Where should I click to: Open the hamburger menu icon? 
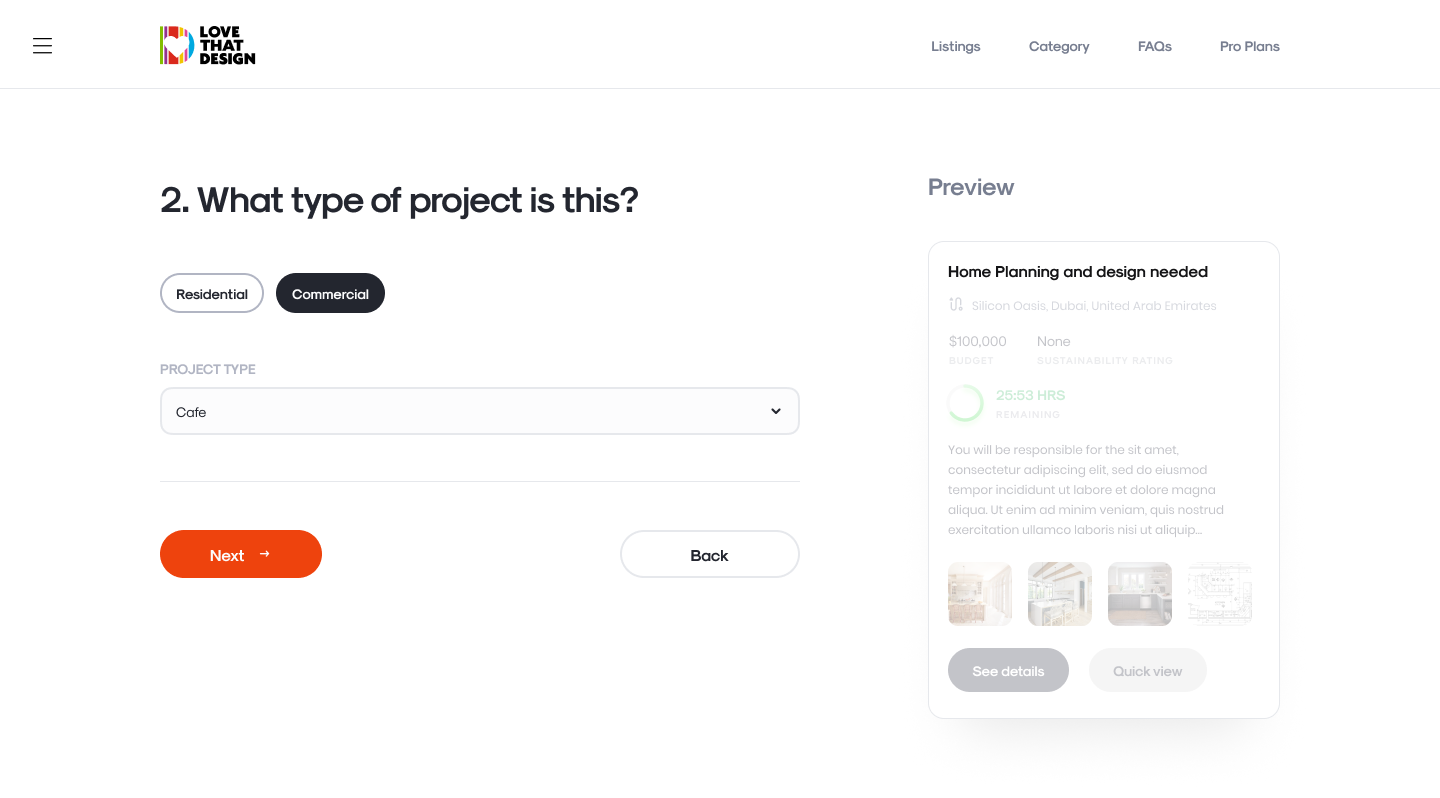(42, 46)
